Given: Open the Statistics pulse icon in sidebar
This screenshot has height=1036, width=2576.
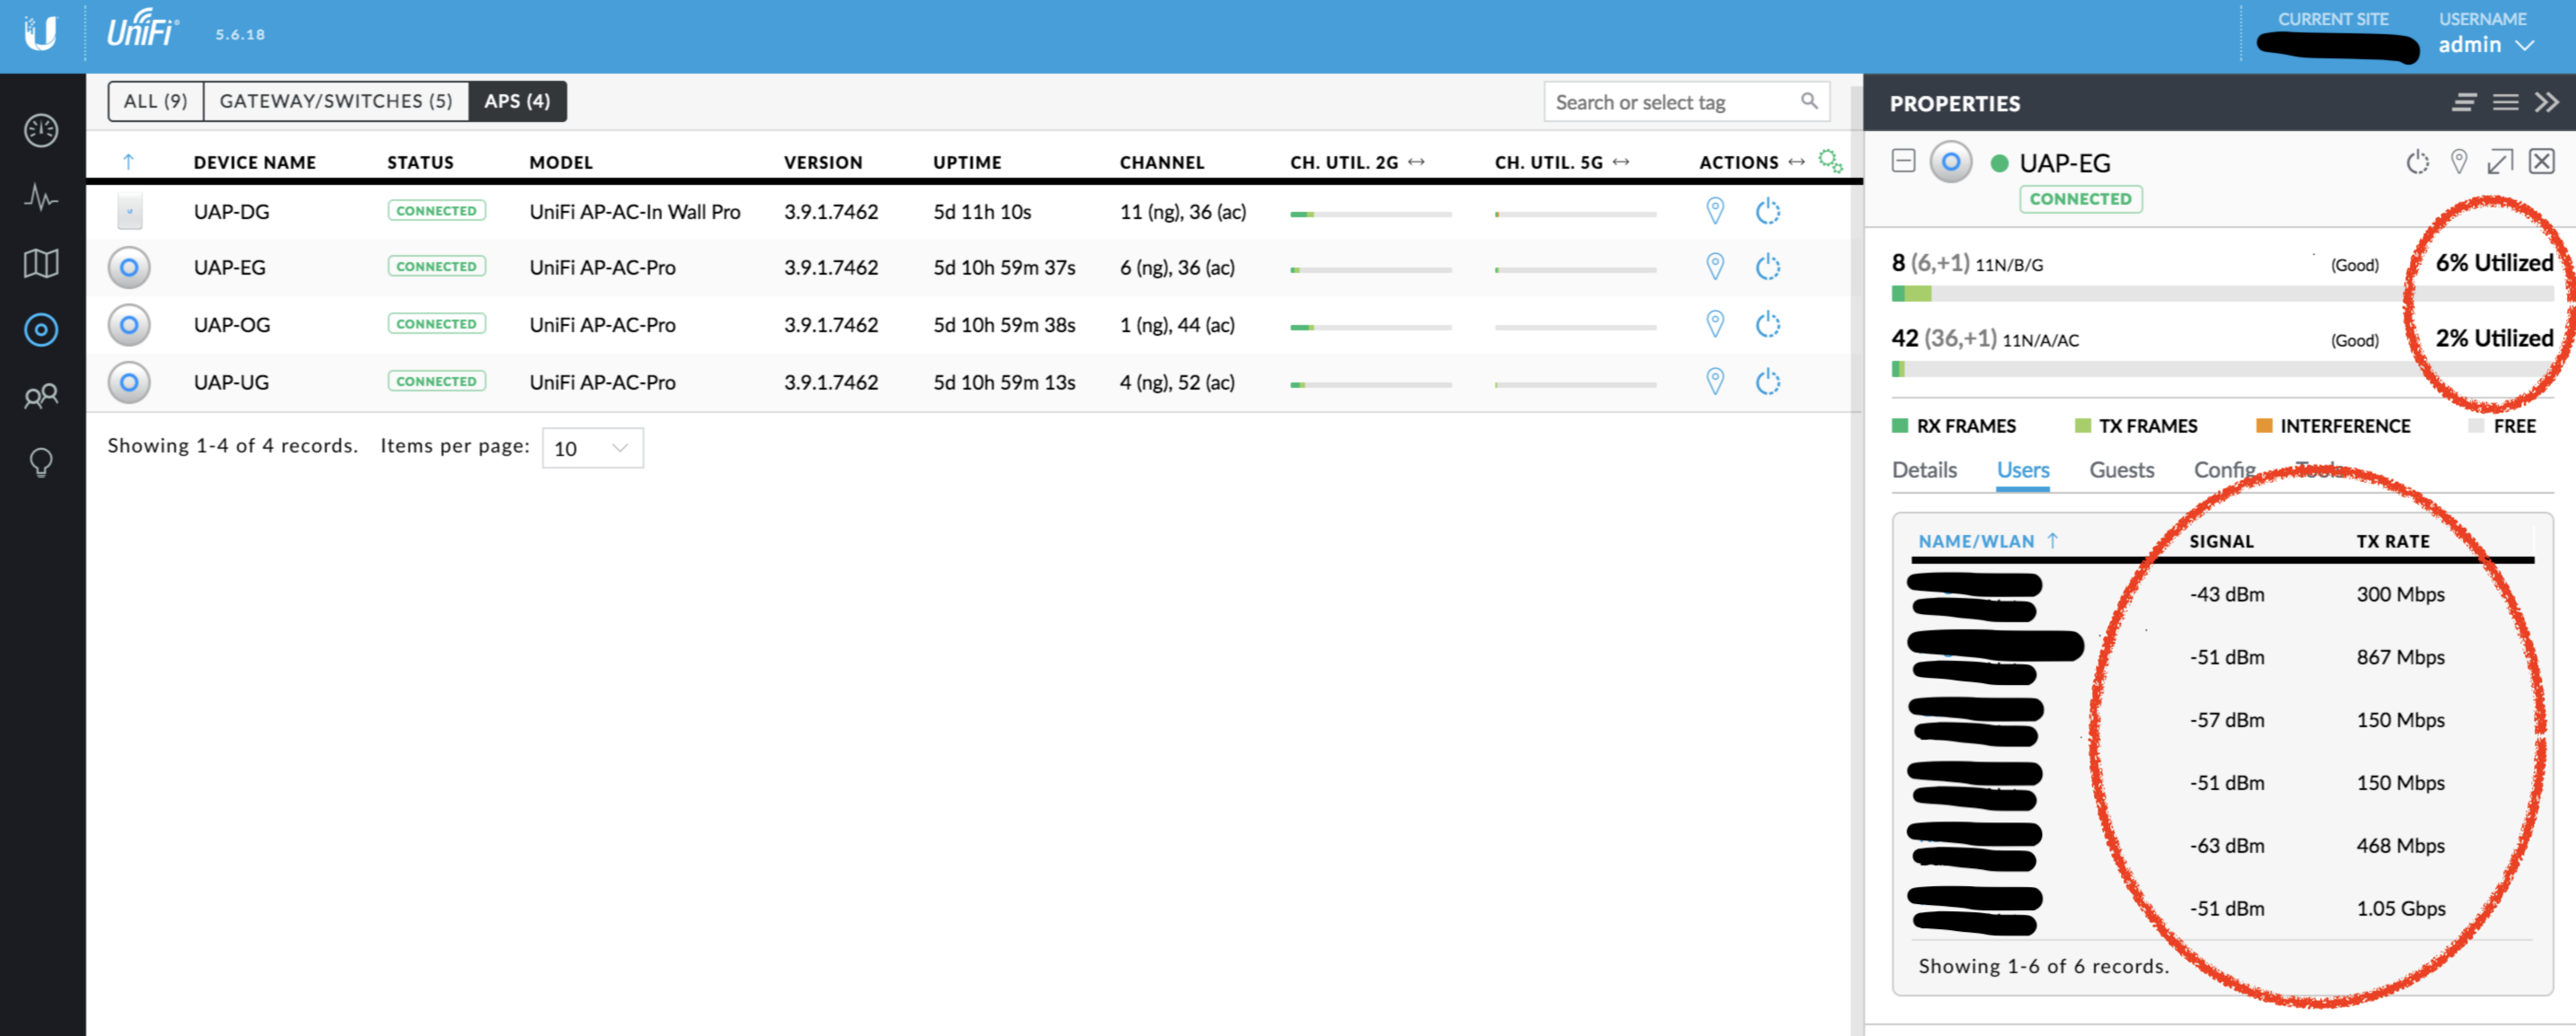Looking at the screenshot, I should point(41,197).
